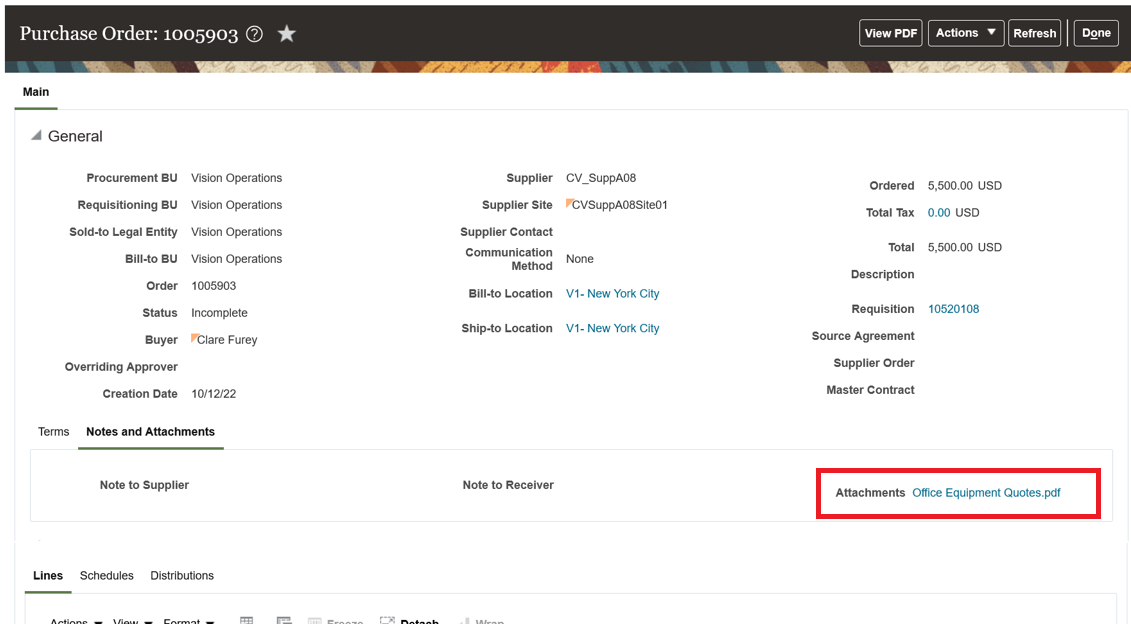Open the Lines tab
The height and width of the screenshot is (624, 1131).
pos(48,575)
